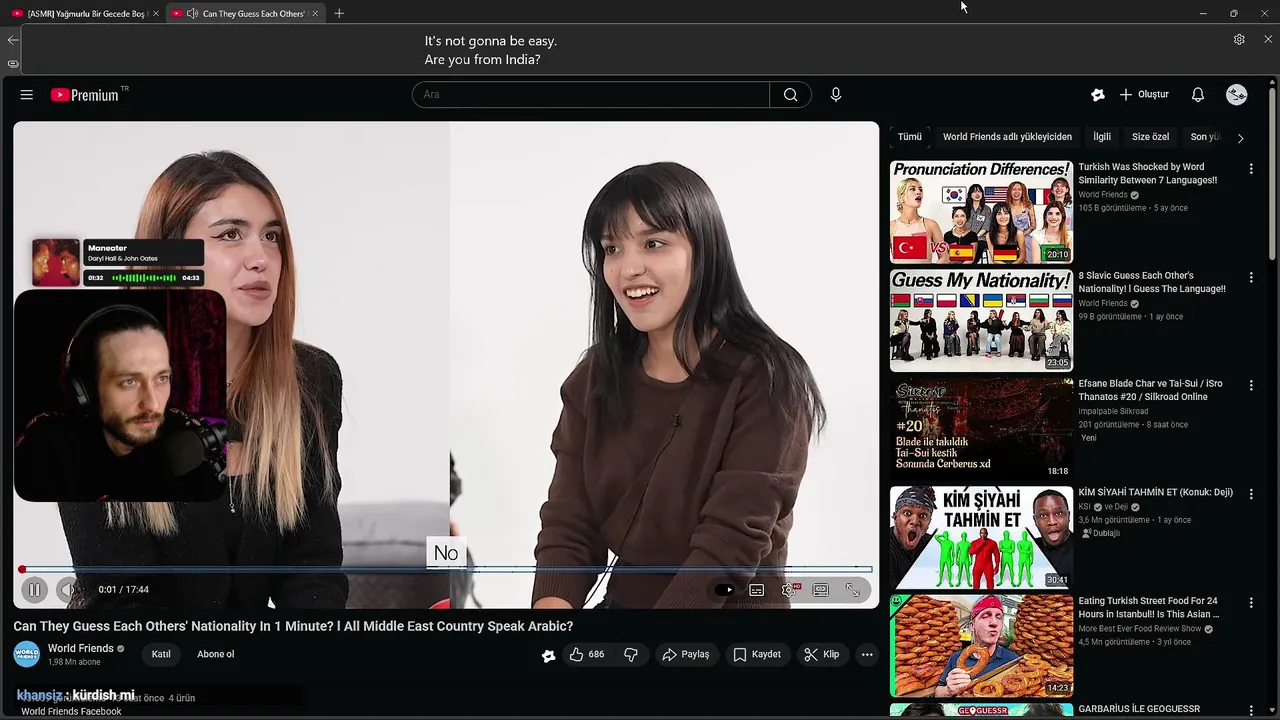
Task: Click the sparkle icon beside Oluştur
Action: coord(1098,95)
